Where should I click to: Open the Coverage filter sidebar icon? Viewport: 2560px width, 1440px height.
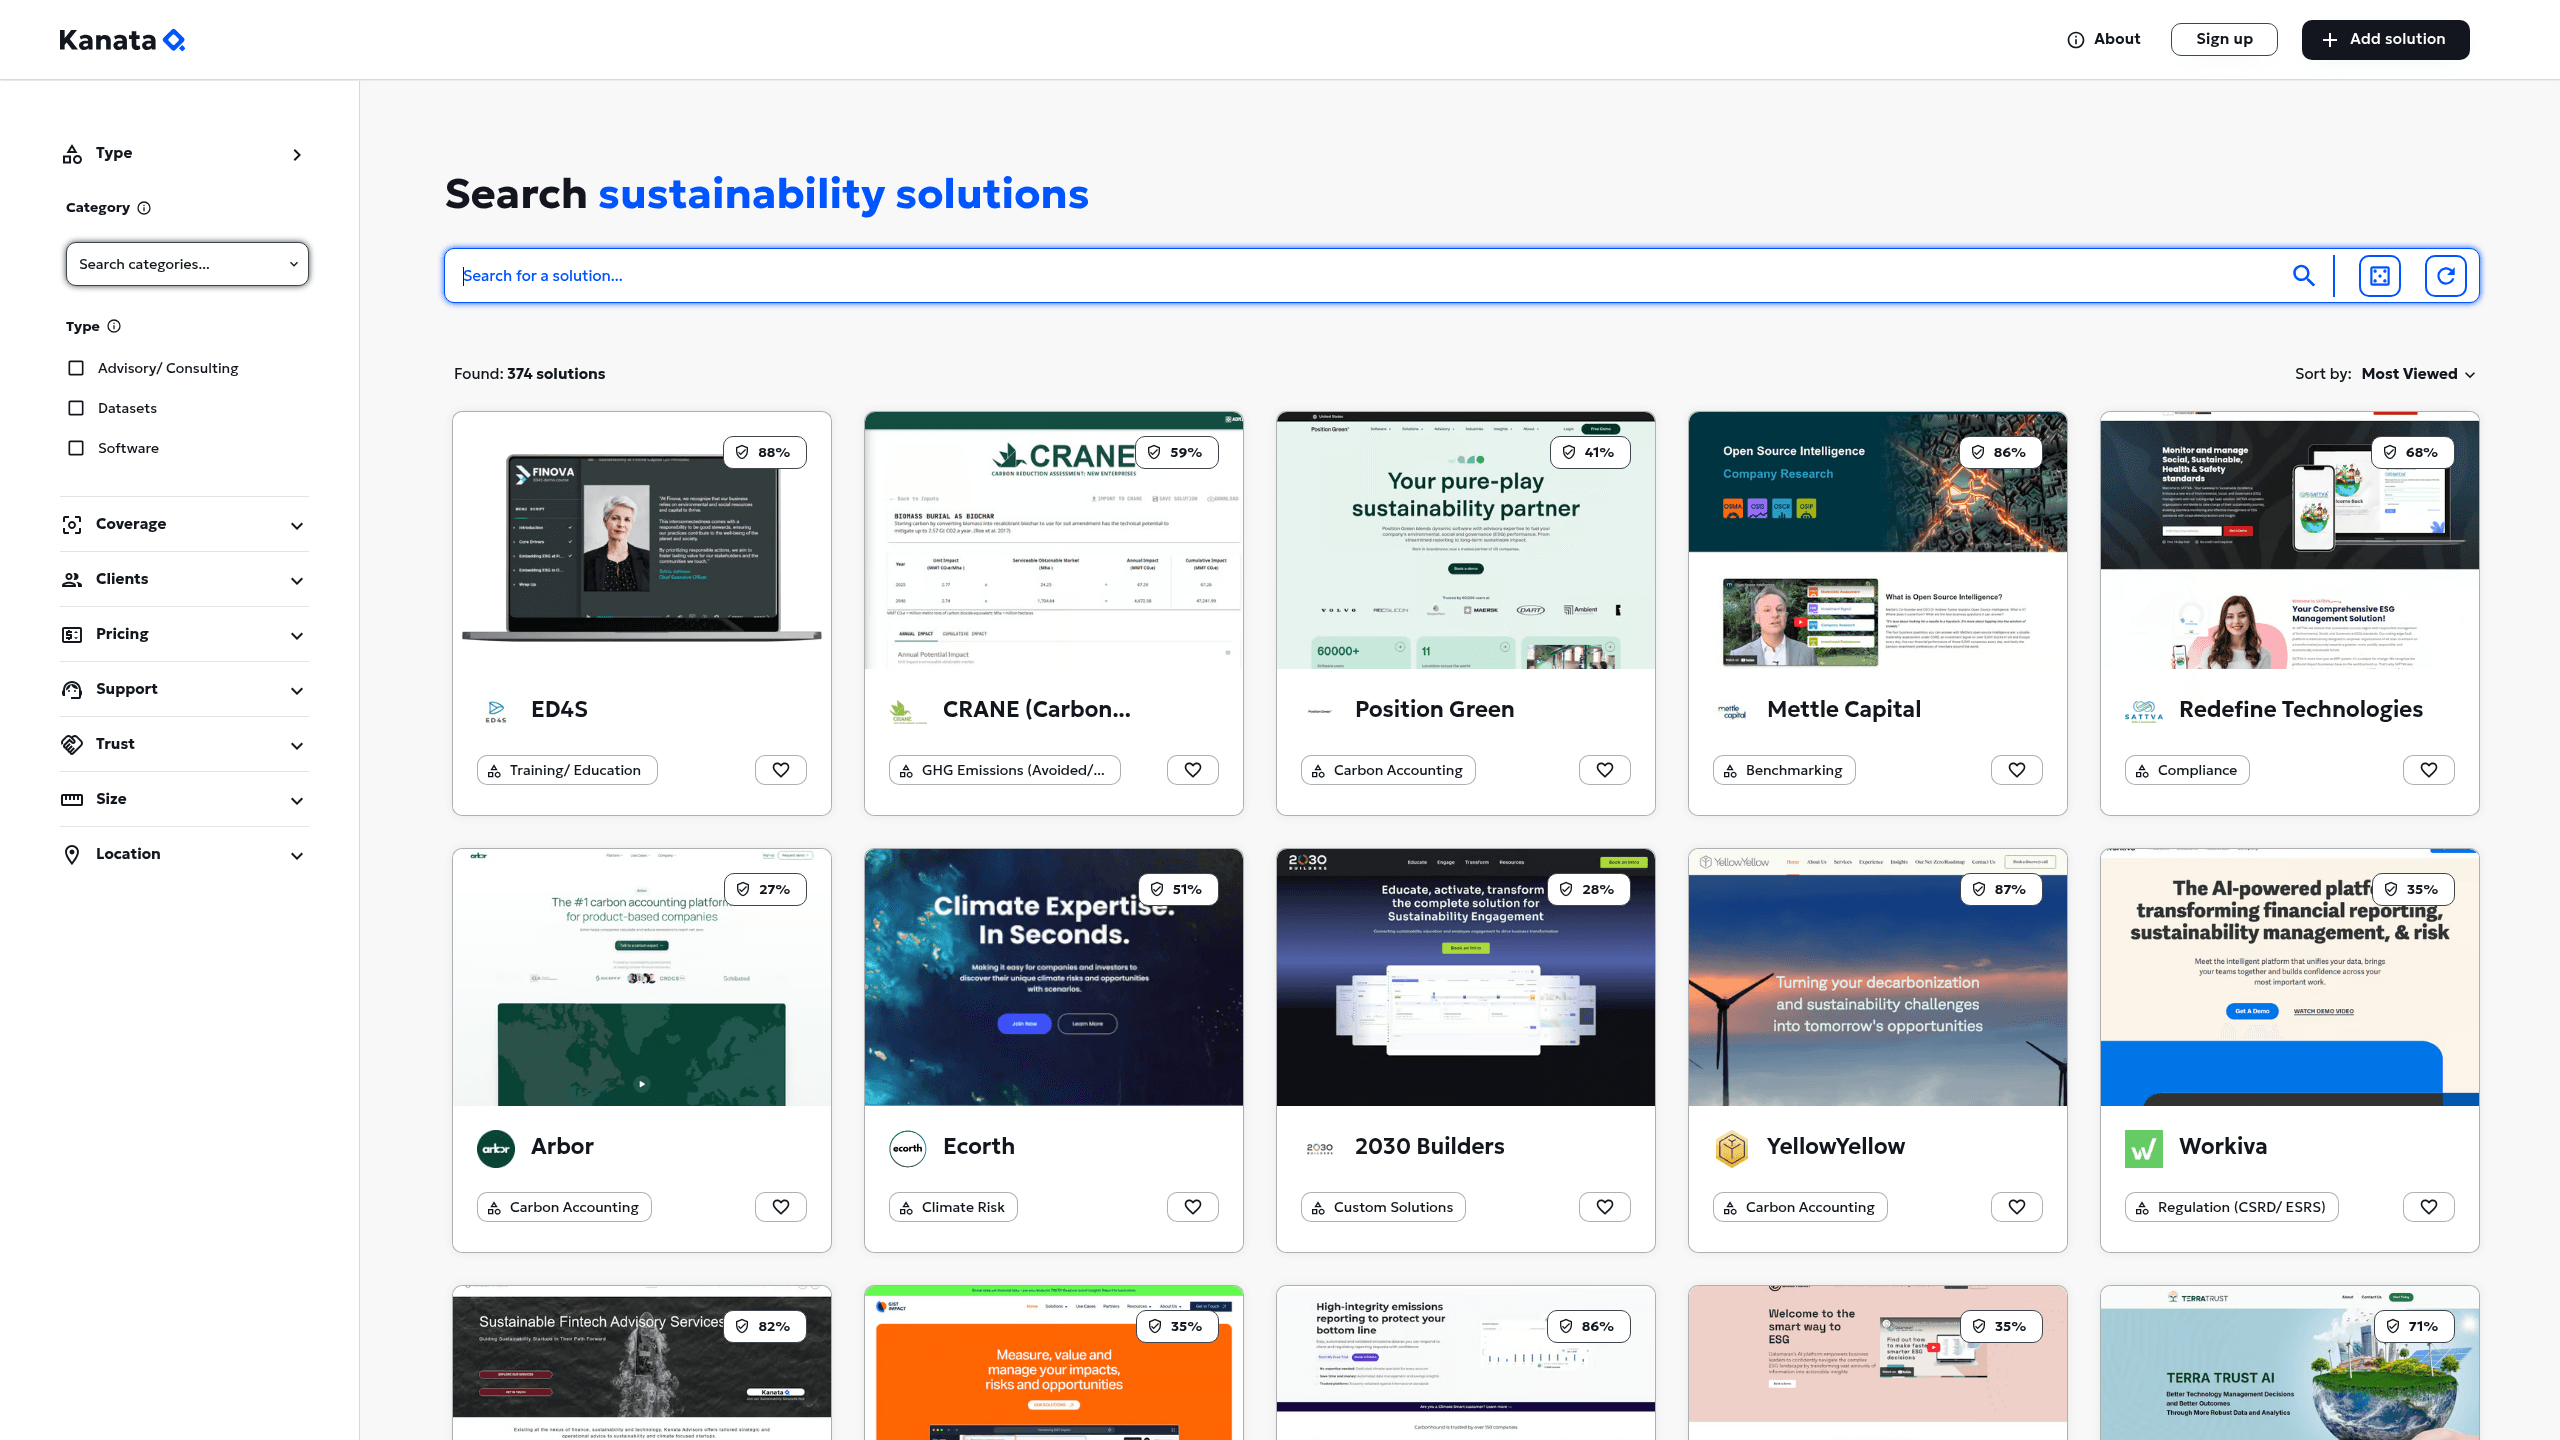point(72,524)
